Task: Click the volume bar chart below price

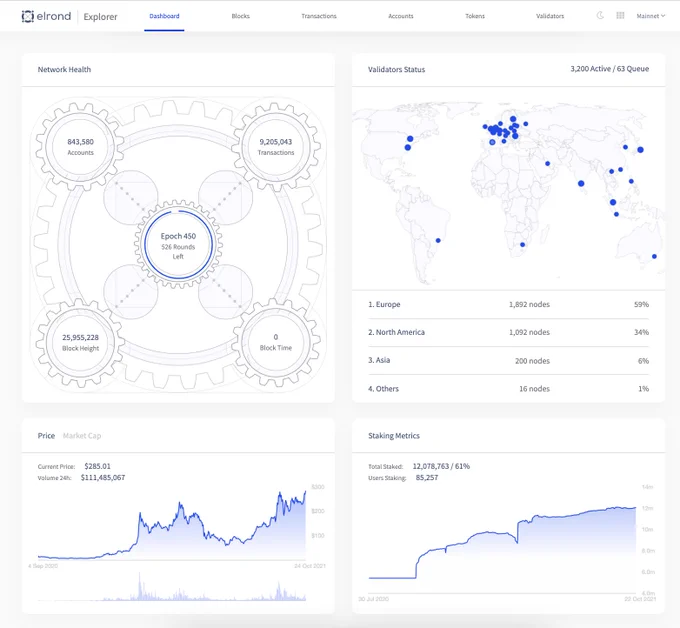Action: [x=172, y=586]
